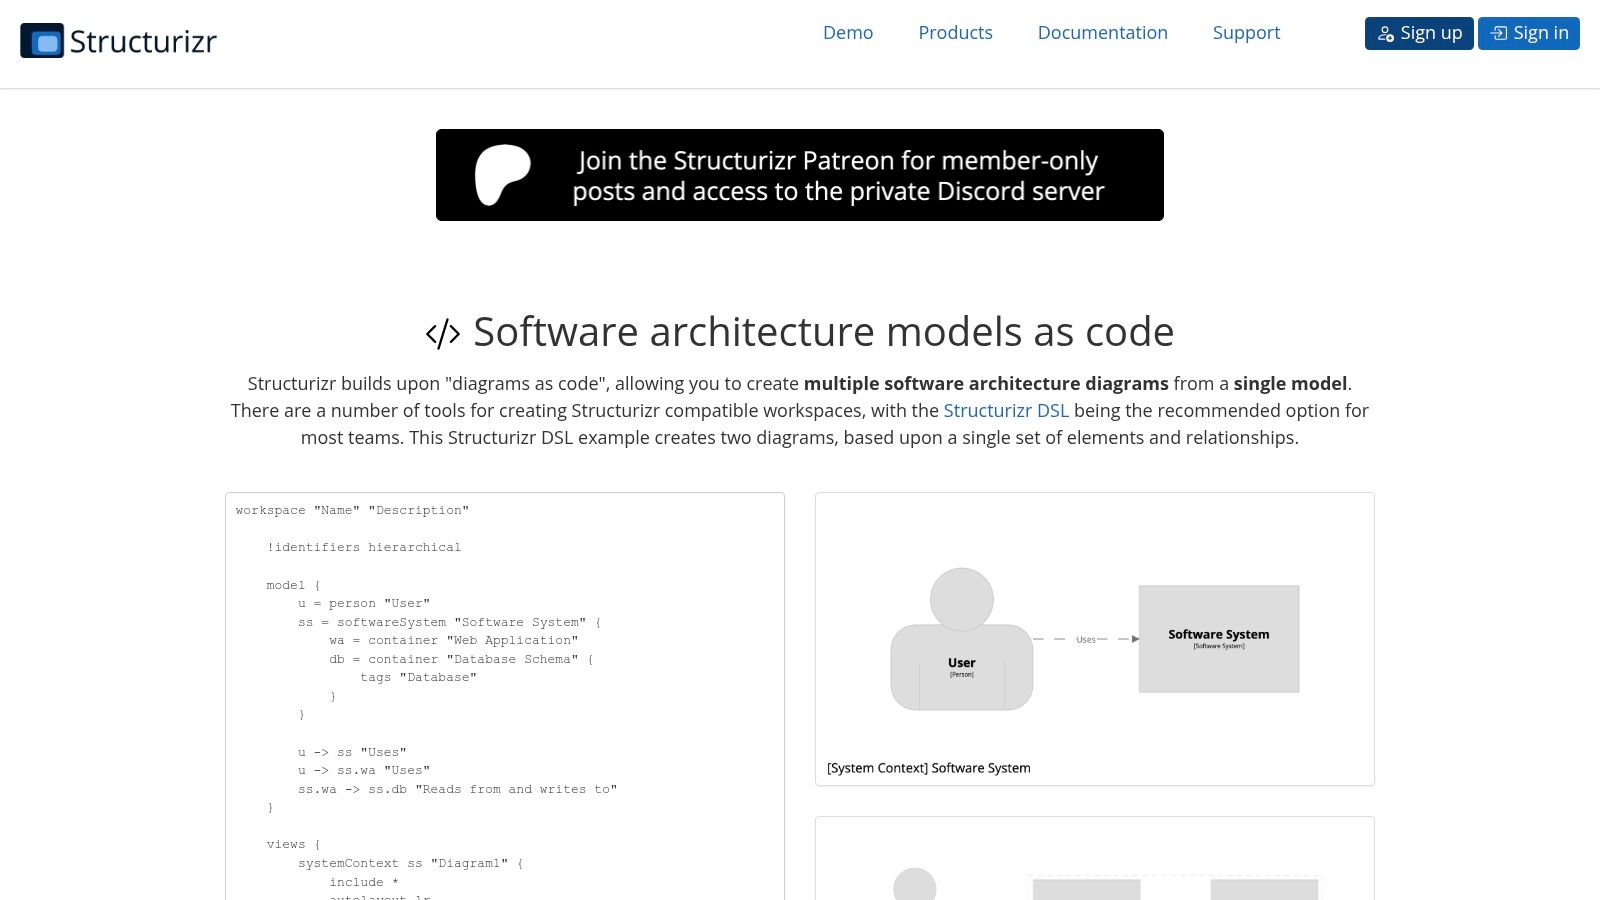Click the 'u = person "User"' code line
This screenshot has width=1600, height=900.
point(364,603)
